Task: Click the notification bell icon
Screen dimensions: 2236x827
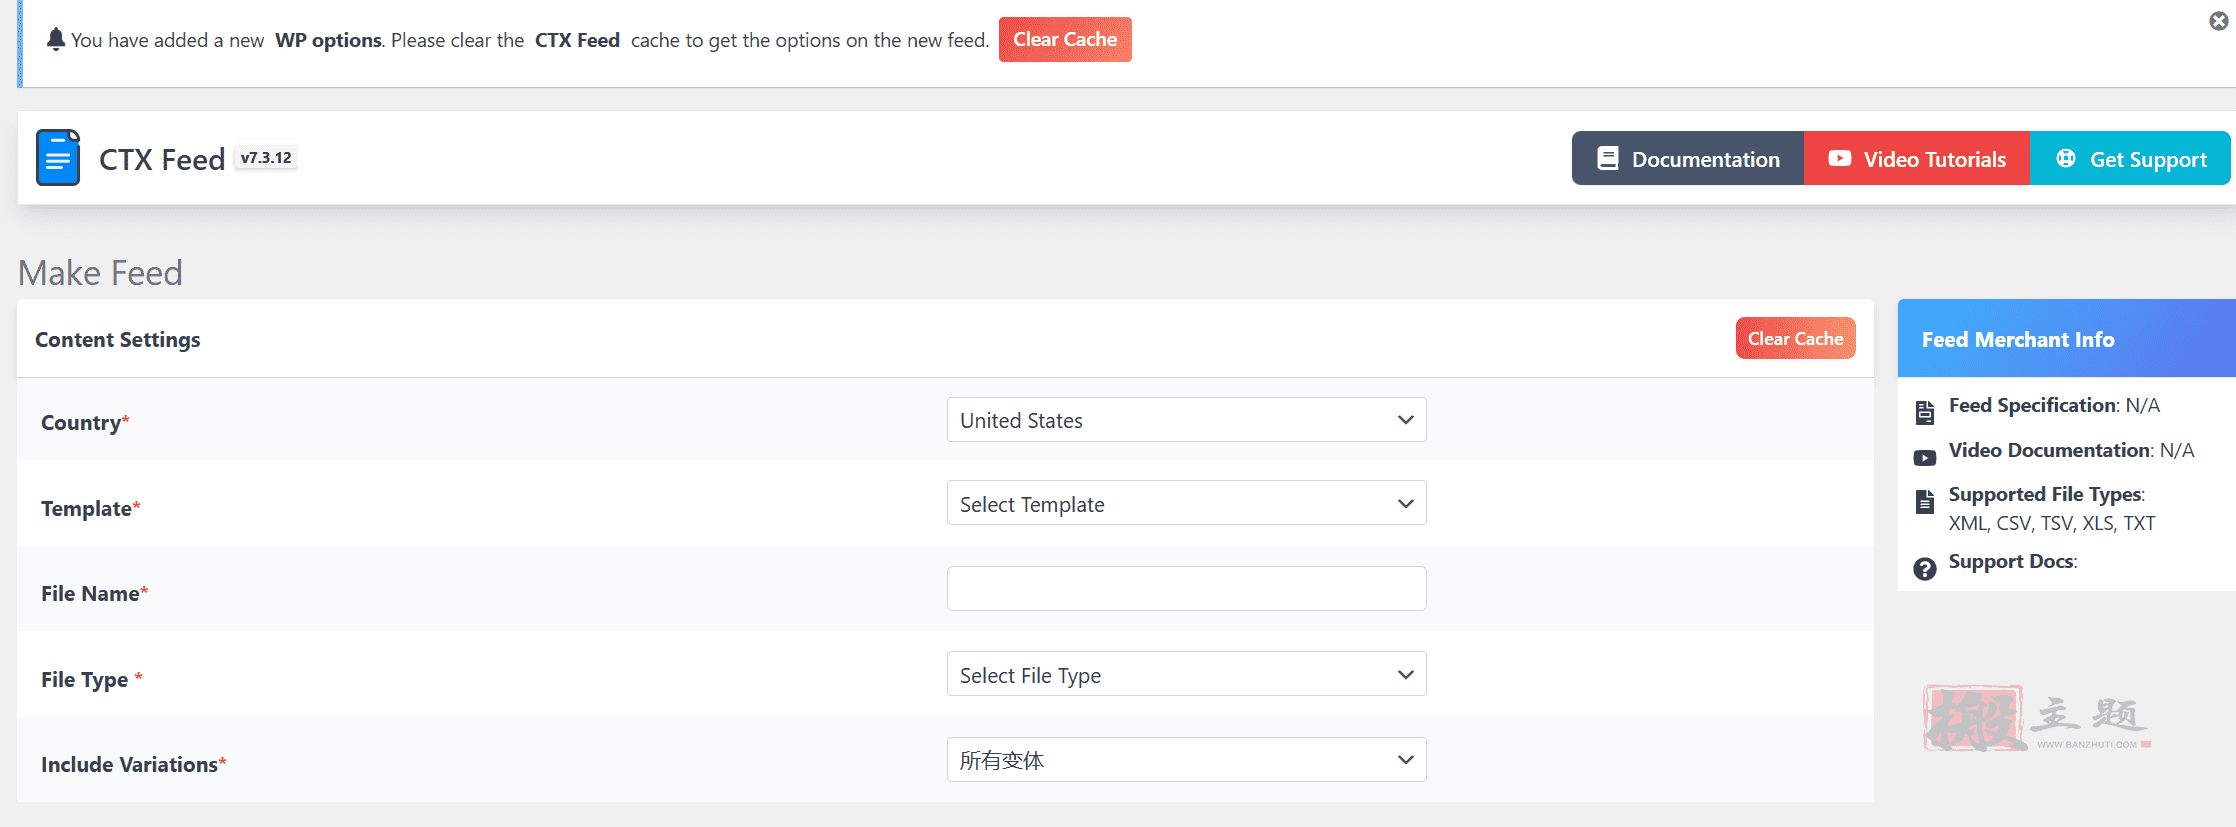Action: pyautogui.click(x=56, y=39)
